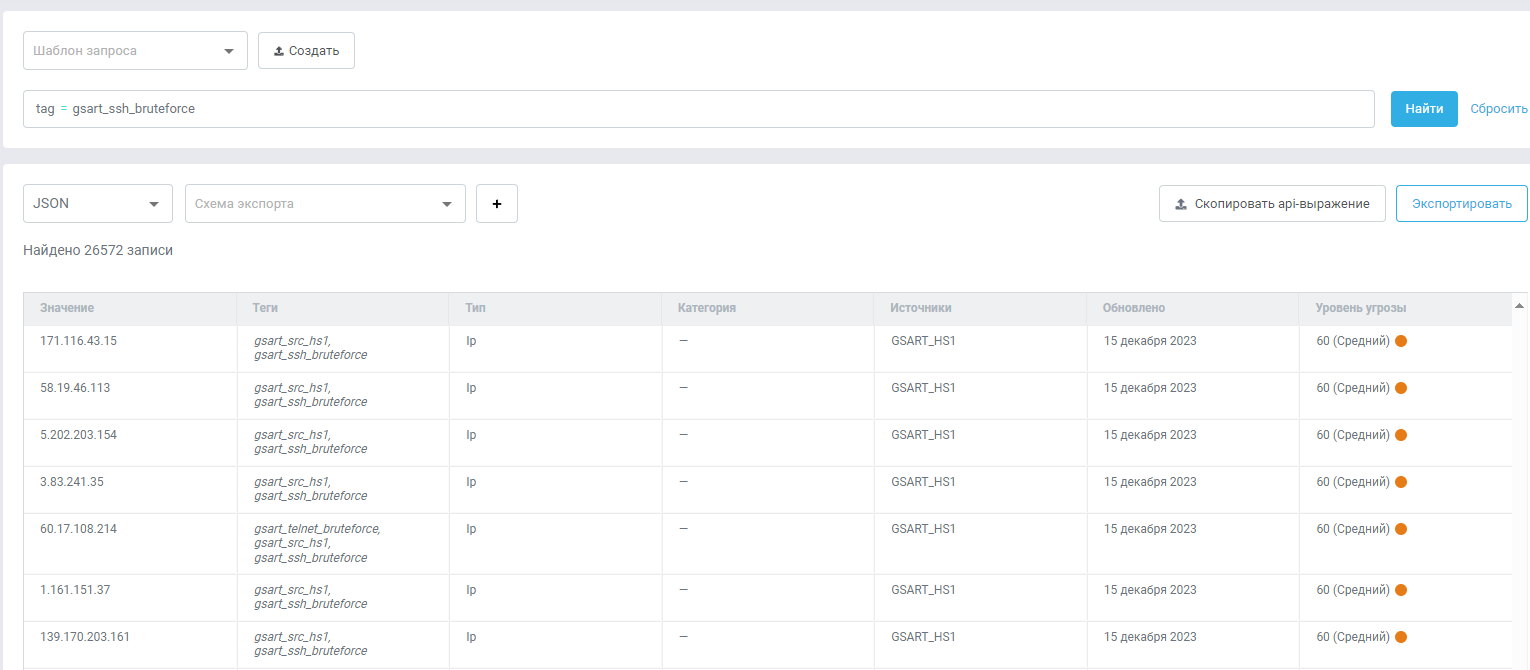Click the Экспортировать button
The height and width of the screenshot is (670, 1530).
click(x=1461, y=204)
